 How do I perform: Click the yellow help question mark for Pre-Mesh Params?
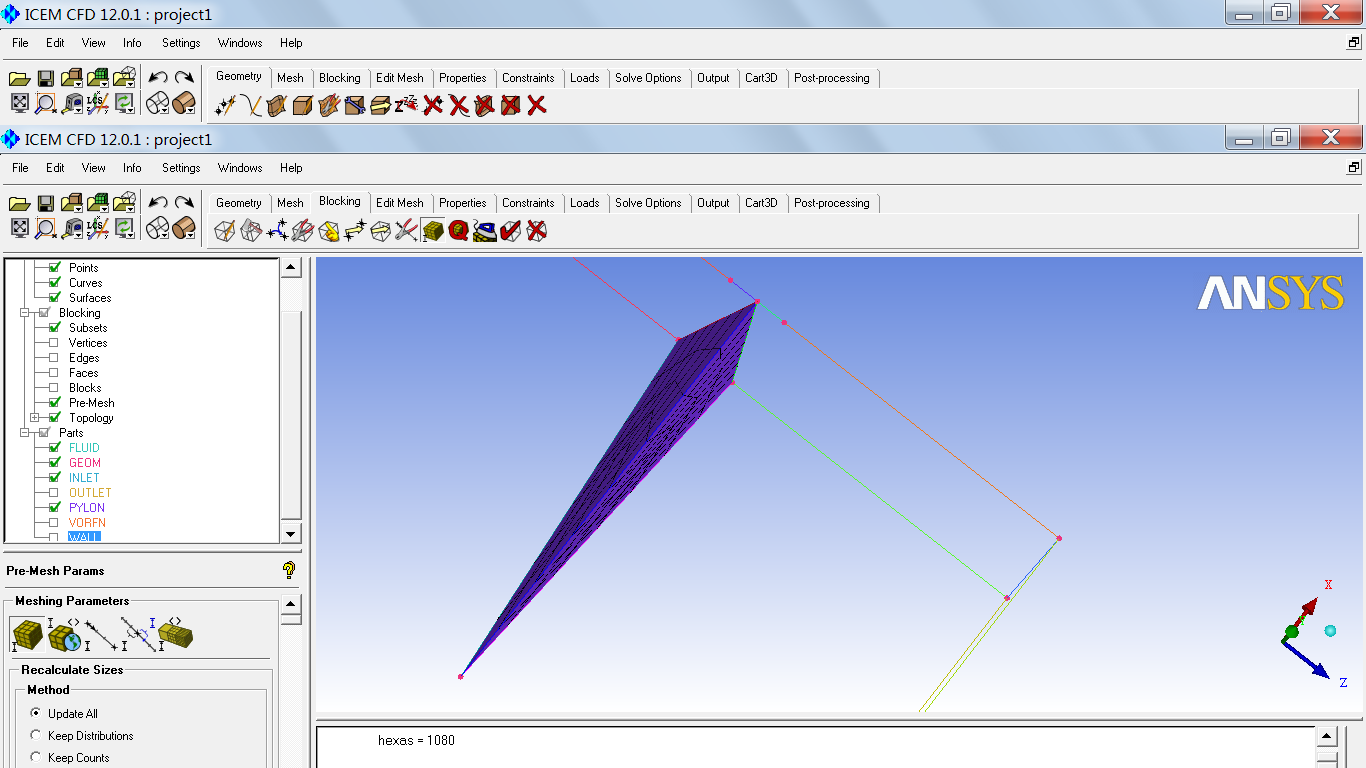289,570
